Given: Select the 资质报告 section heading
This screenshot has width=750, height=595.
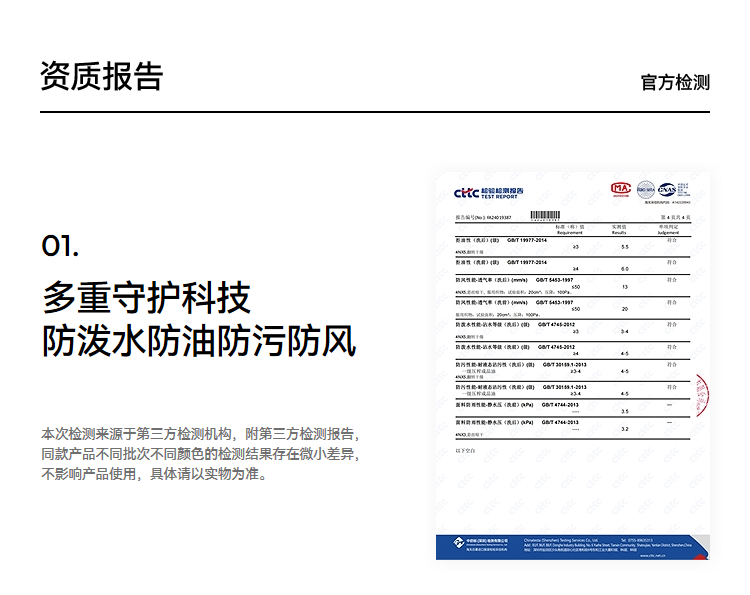Looking at the screenshot, I should coord(101,76).
